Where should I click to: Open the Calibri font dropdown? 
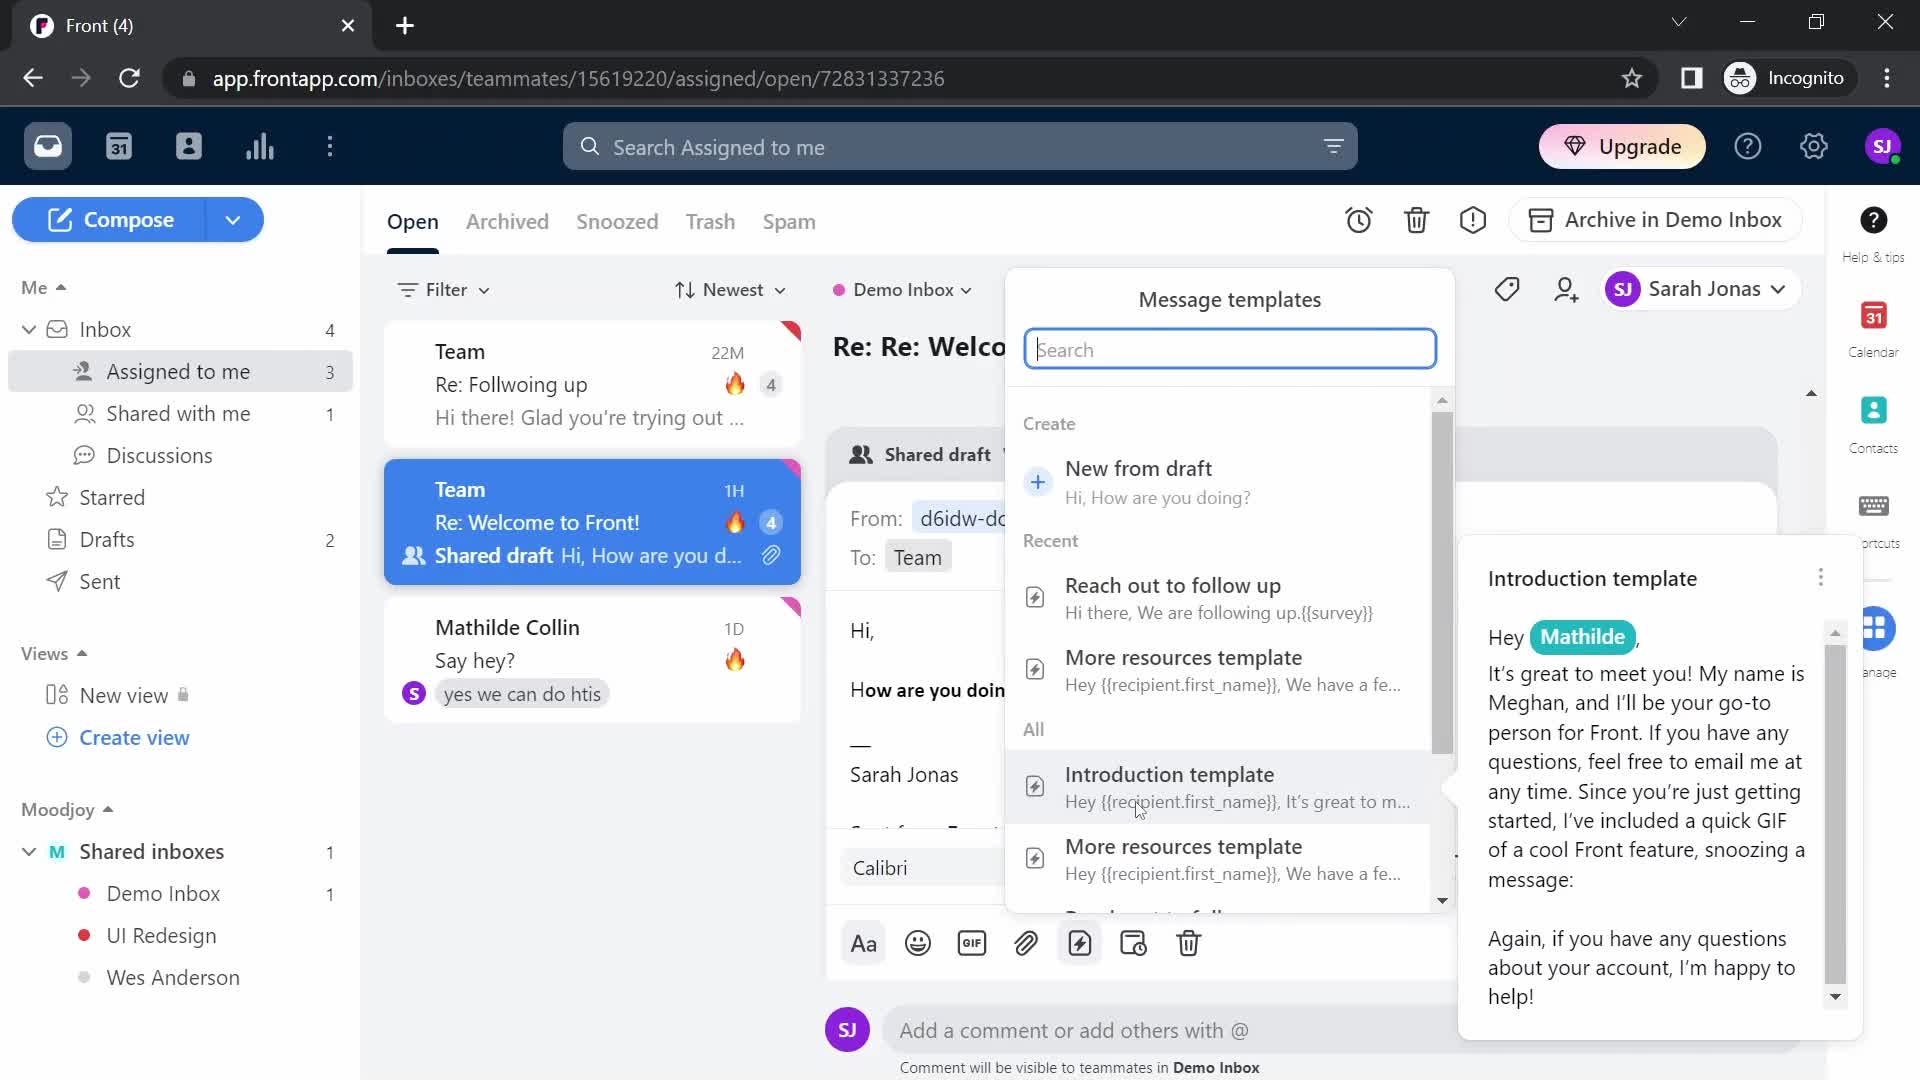coord(922,868)
